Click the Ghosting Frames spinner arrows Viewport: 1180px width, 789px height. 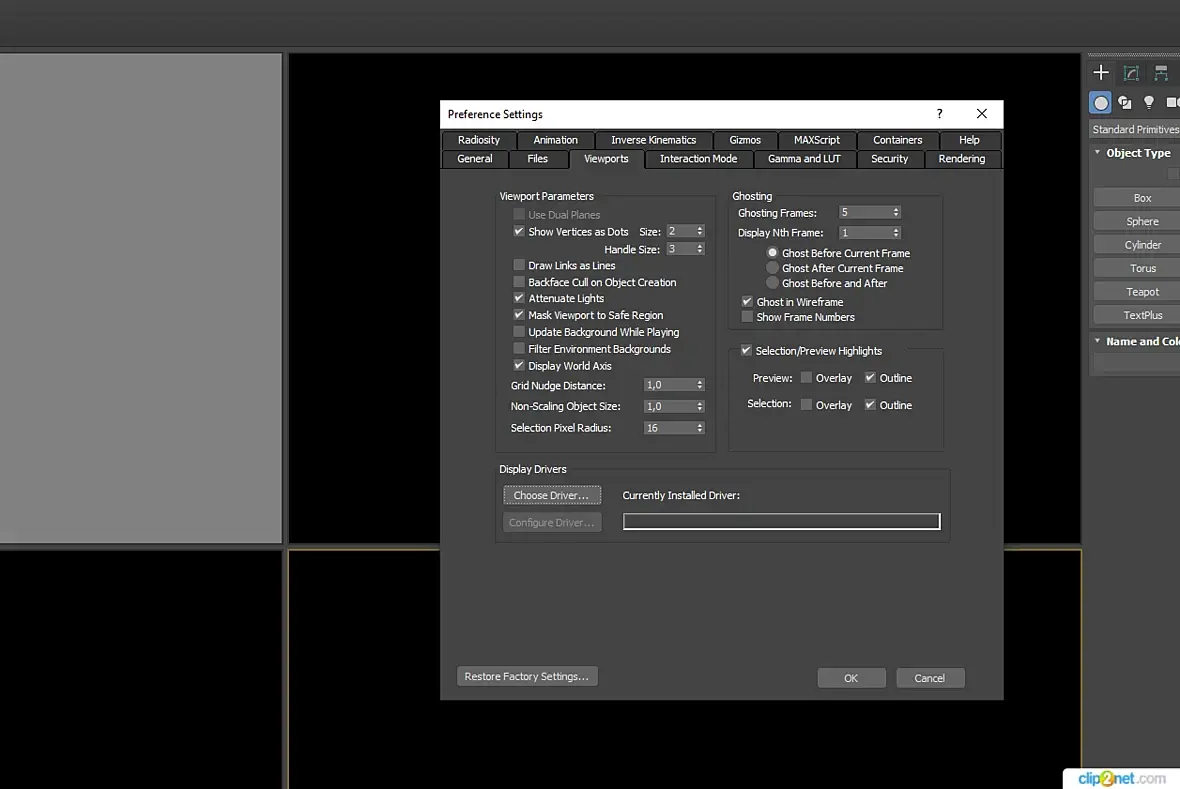point(896,212)
